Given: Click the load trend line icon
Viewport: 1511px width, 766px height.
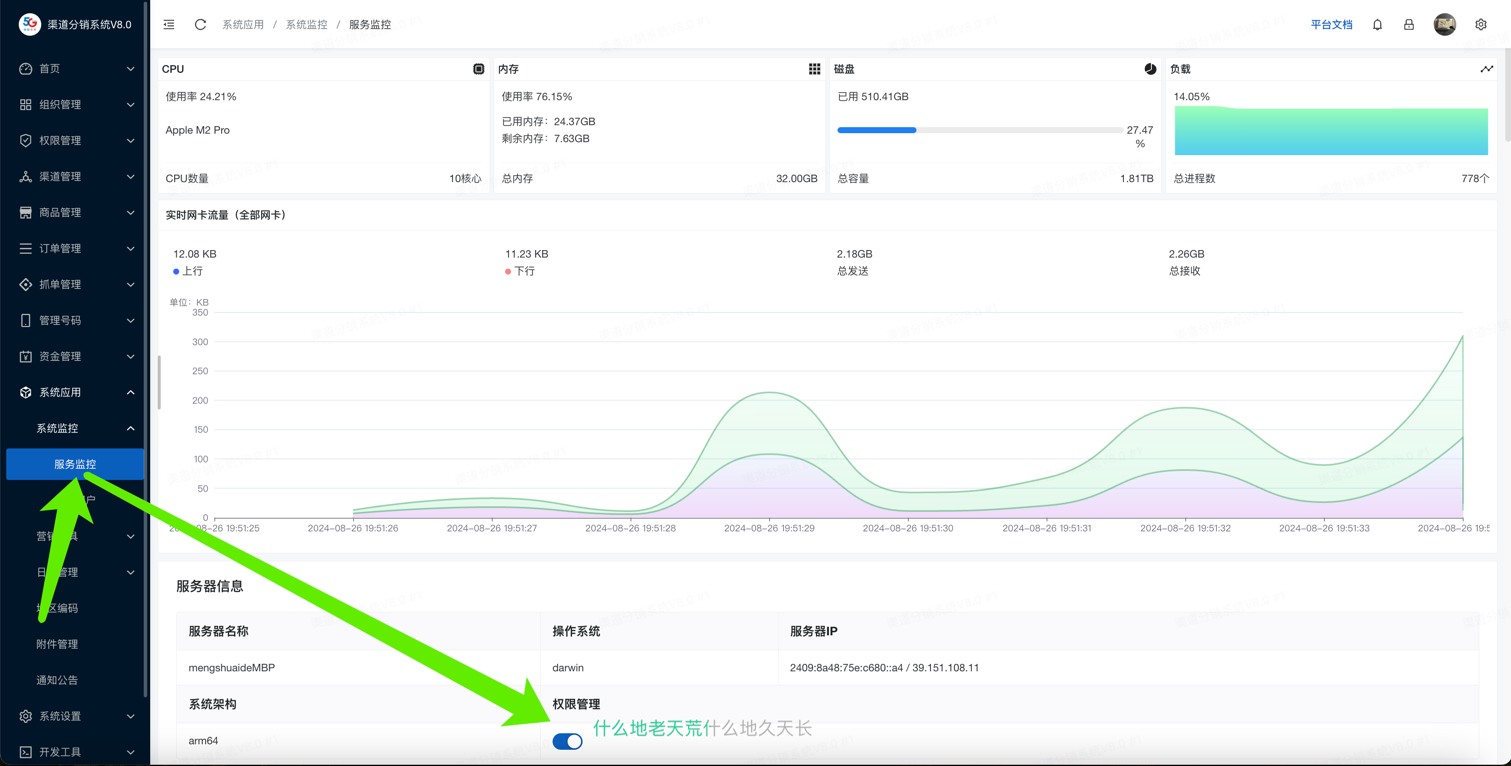Looking at the screenshot, I should [x=1486, y=69].
